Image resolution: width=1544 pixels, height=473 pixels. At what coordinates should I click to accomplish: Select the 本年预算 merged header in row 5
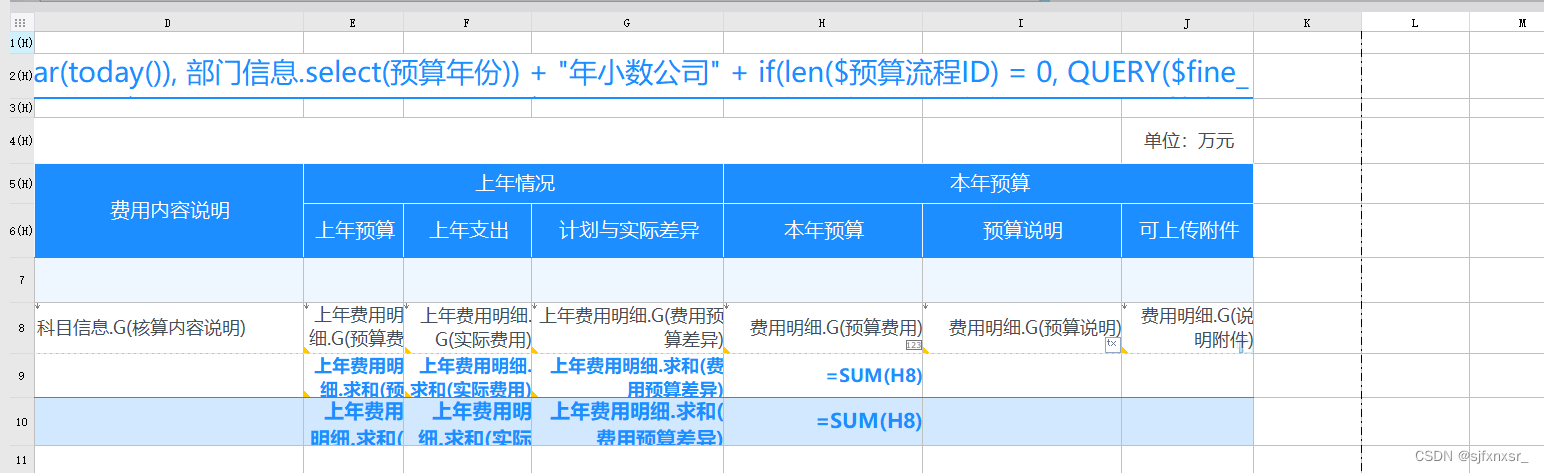pyautogui.click(x=988, y=184)
